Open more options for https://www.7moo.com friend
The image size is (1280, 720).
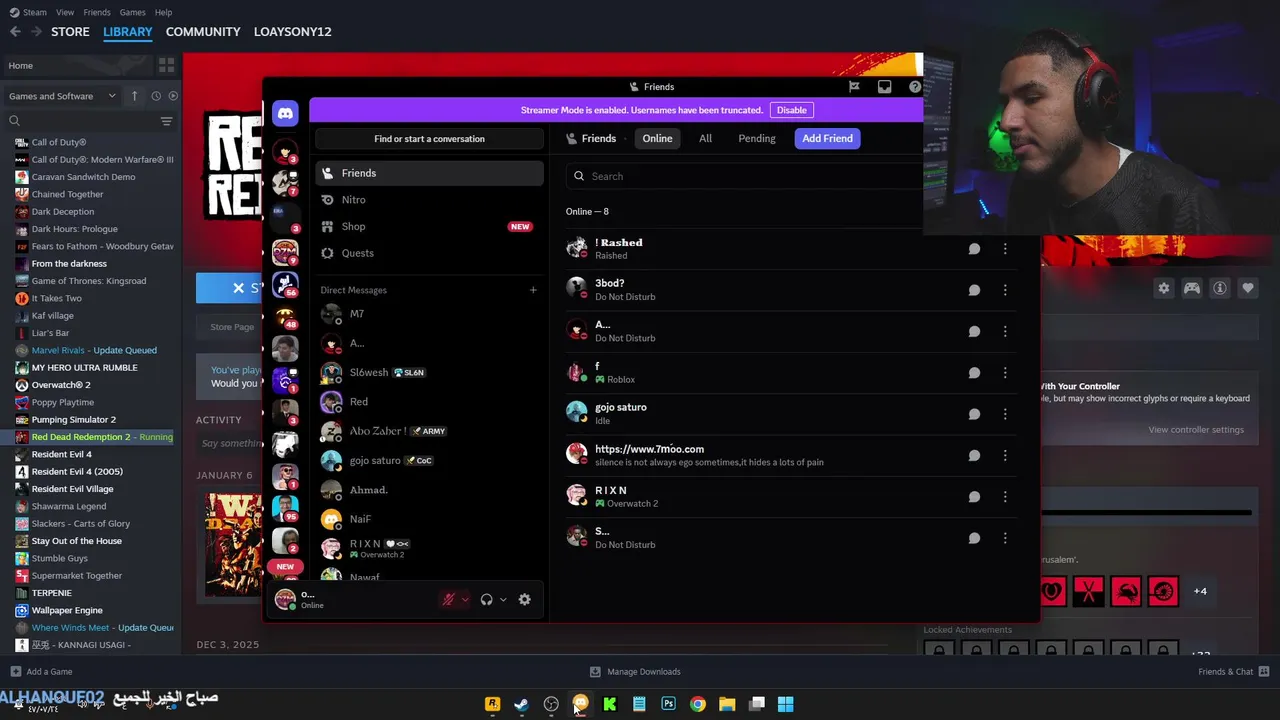pyautogui.click(x=1005, y=455)
